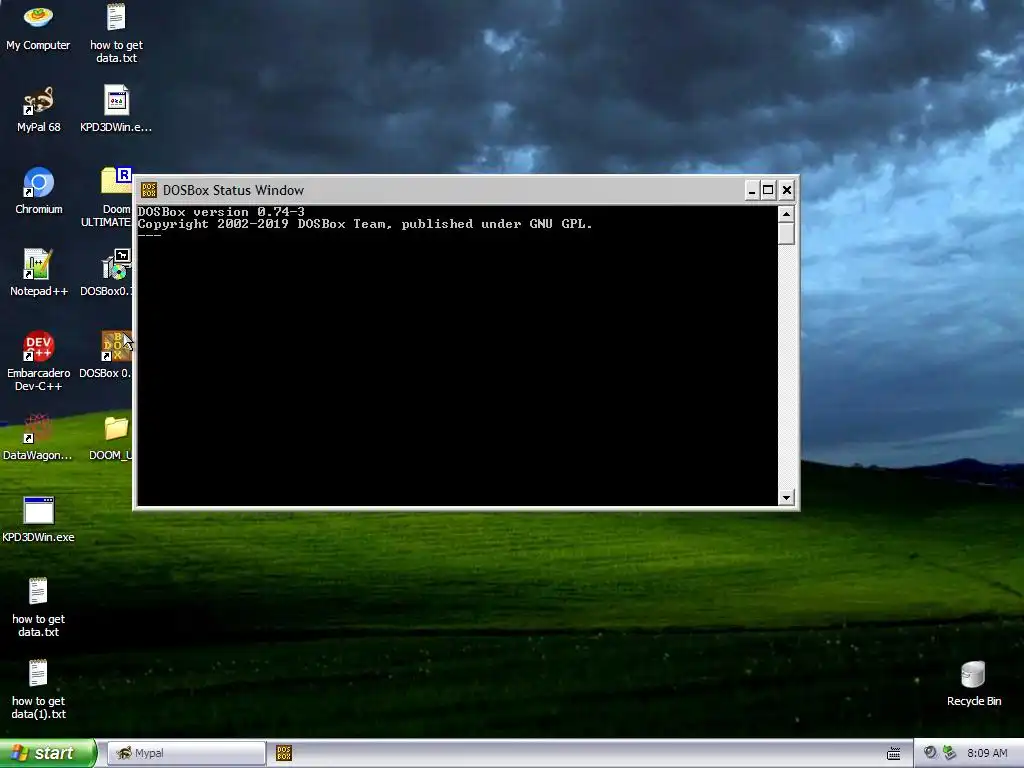Click the network system tray icon
Screen dimensions: 1024x768
pos(950,752)
